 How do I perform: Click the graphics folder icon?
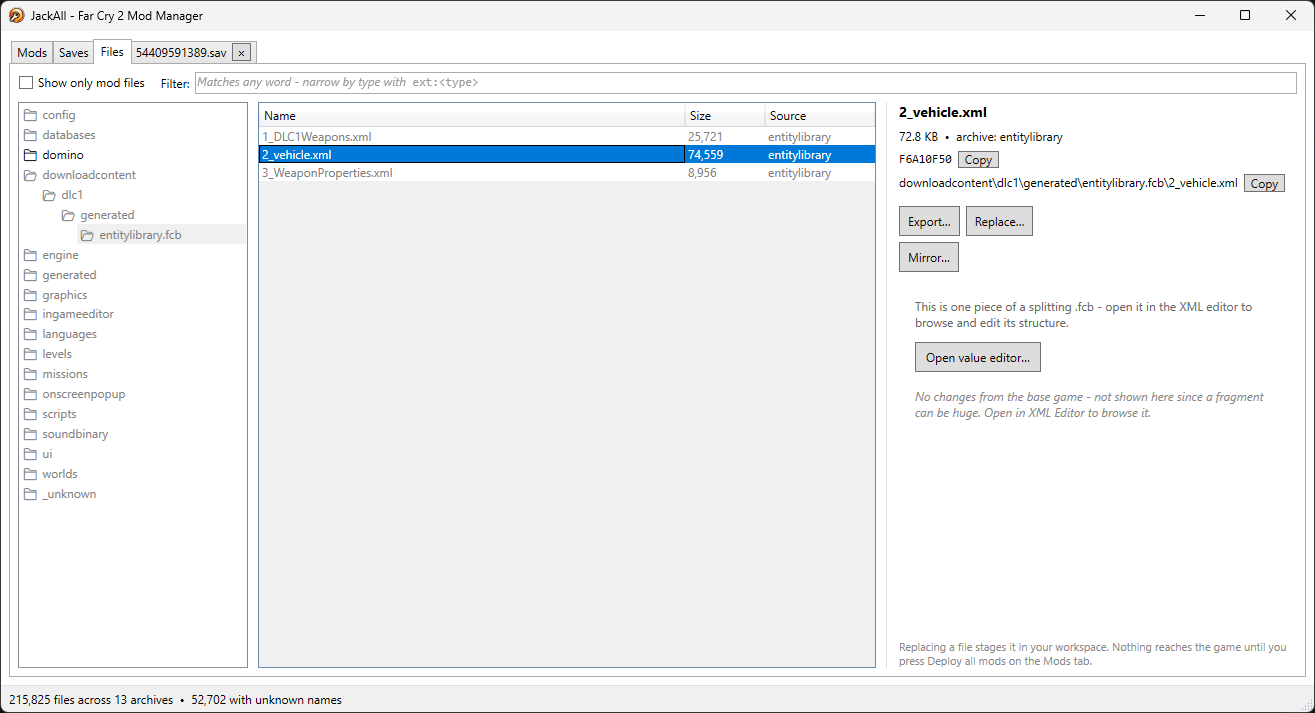click(x=30, y=295)
